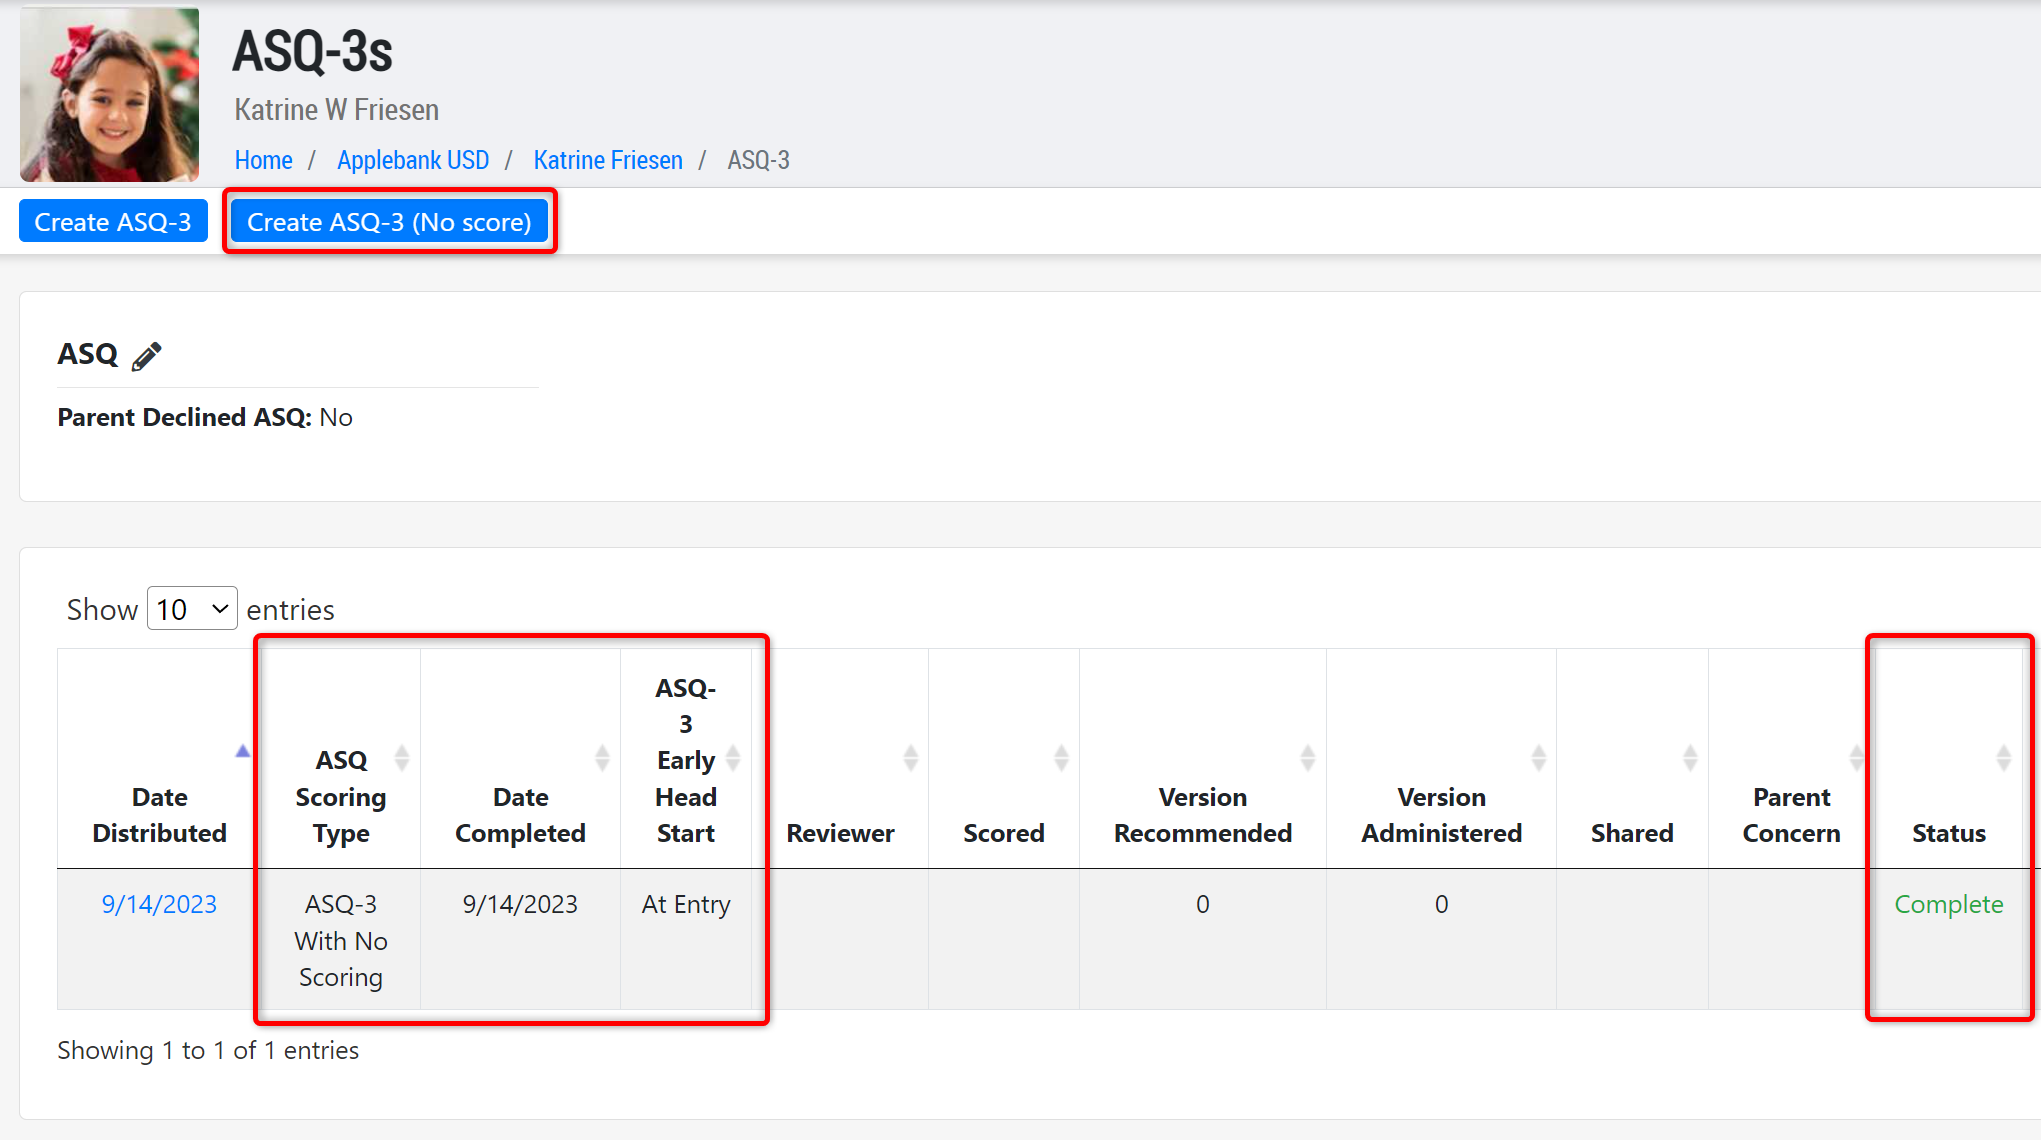This screenshot has width=2041, height=1140.
Task: Open Applebank USD breadcrumb link
Action: [x=412, y=160]
